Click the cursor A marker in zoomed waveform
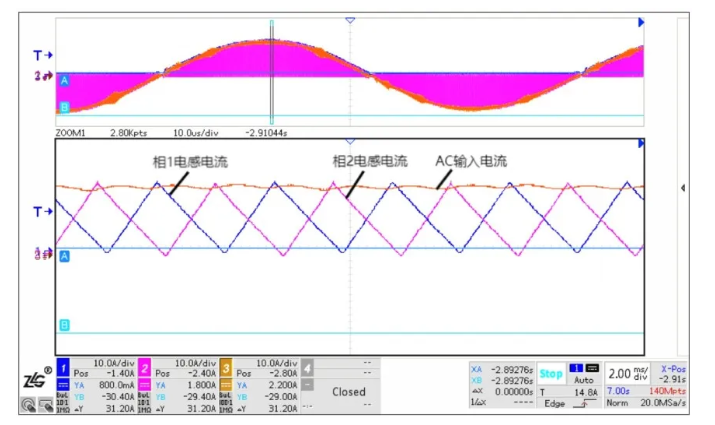 [x=64, y=257]
